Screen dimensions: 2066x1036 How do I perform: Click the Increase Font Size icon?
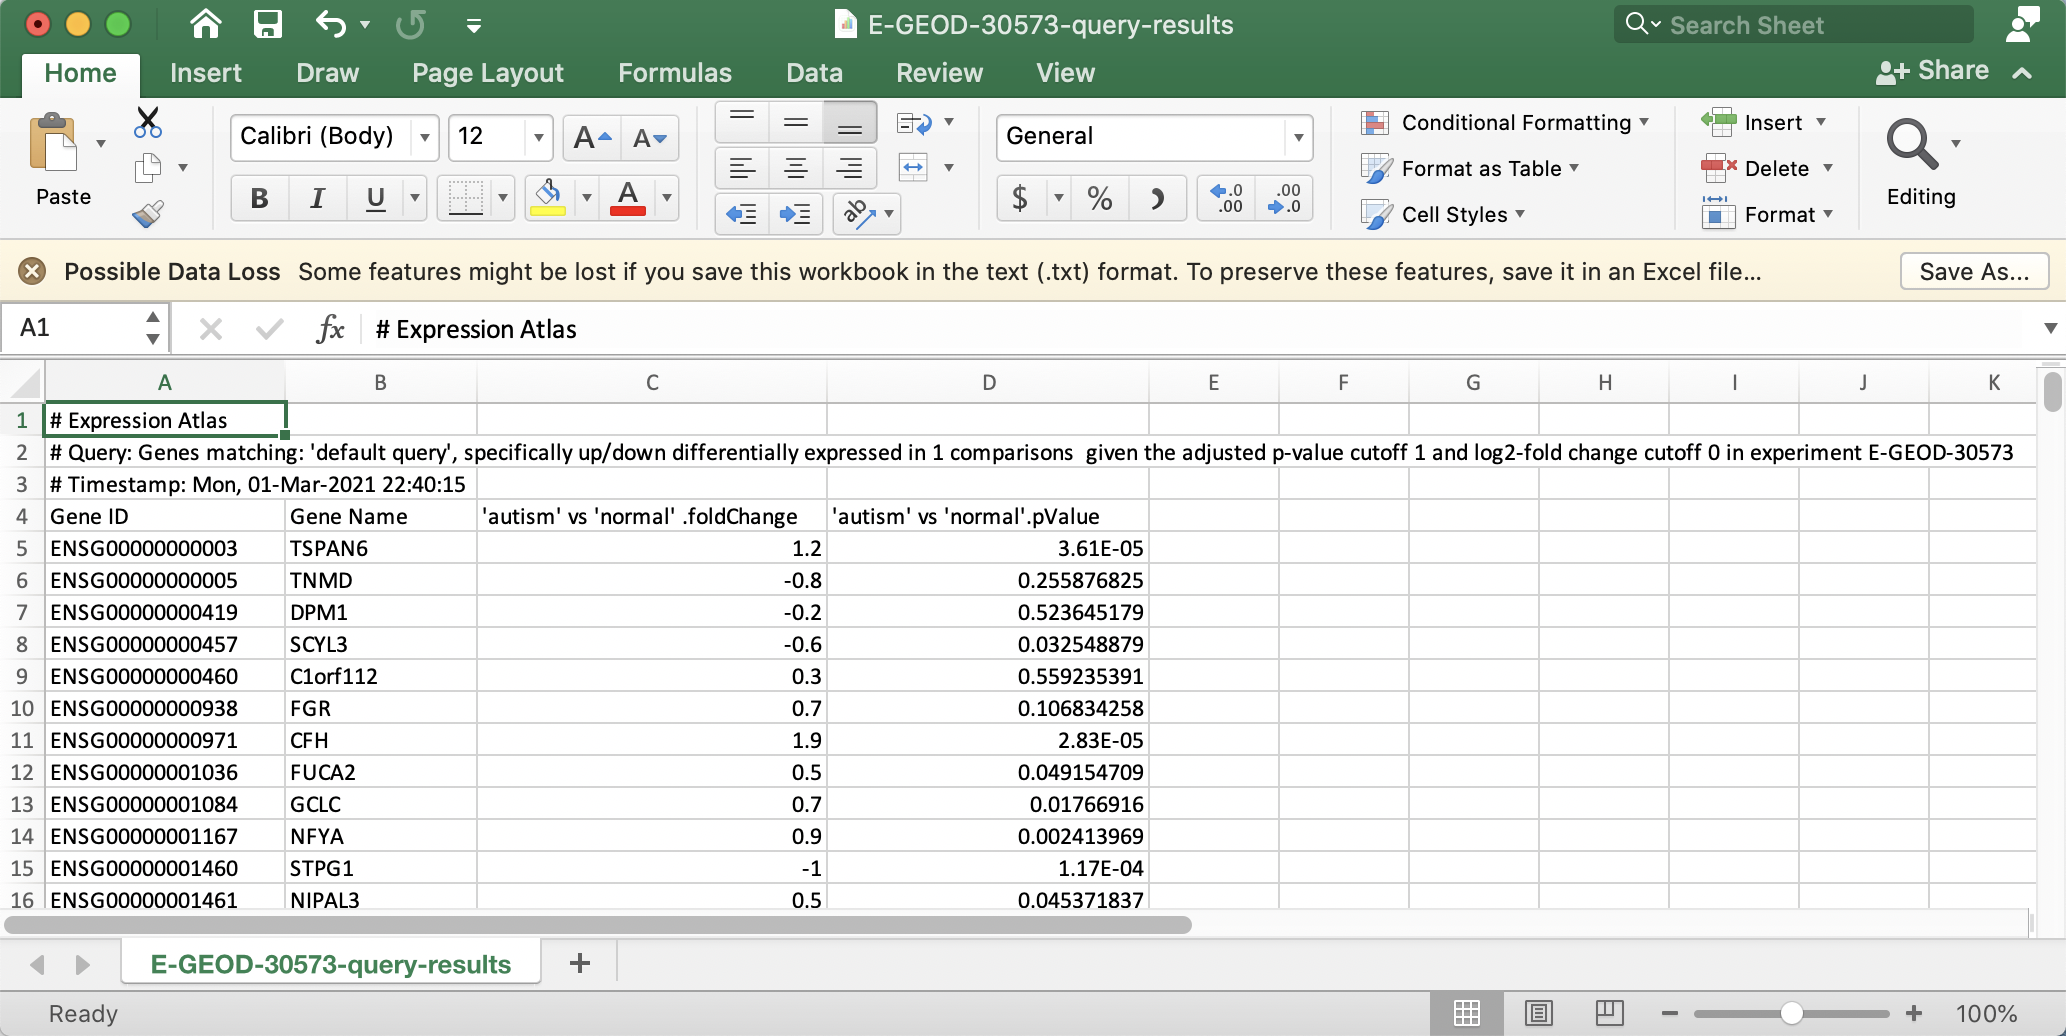tap(591, 138)
